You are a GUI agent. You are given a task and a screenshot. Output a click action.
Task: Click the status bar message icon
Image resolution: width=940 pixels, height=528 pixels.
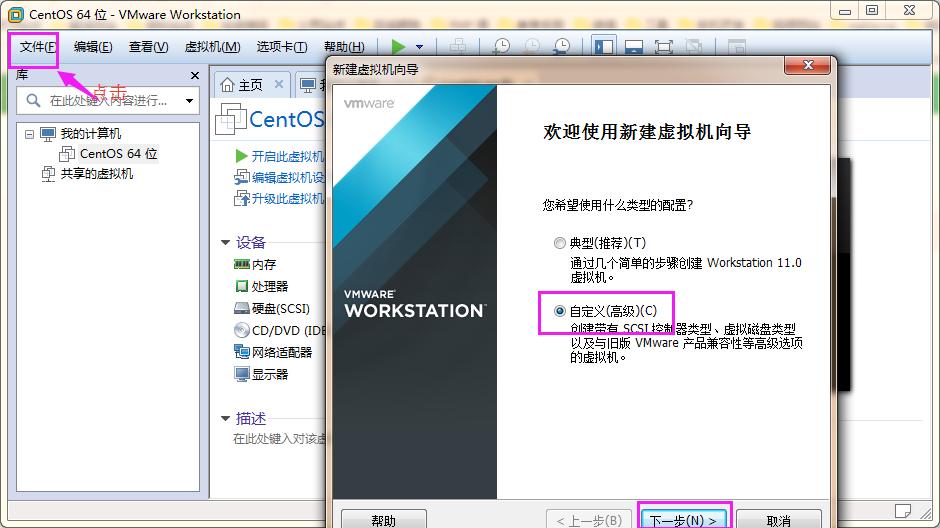903,511
